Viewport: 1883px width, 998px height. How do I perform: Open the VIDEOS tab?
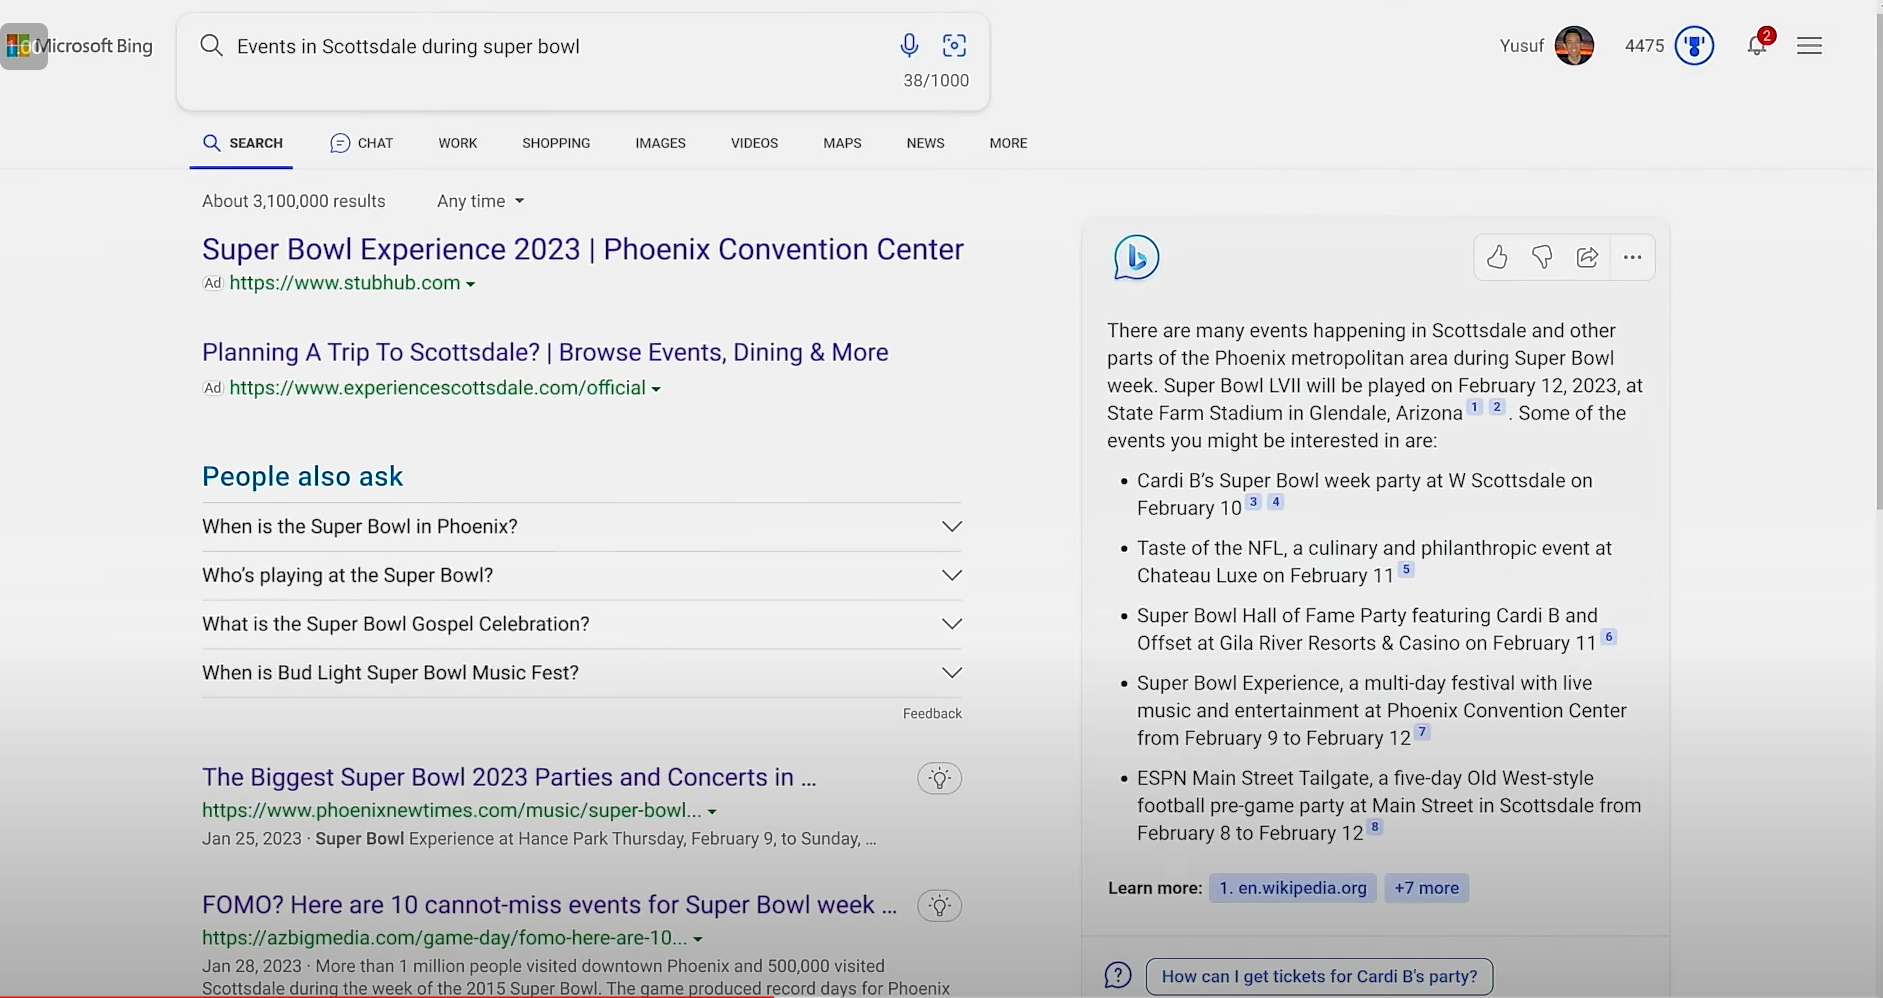coord(754,143)
